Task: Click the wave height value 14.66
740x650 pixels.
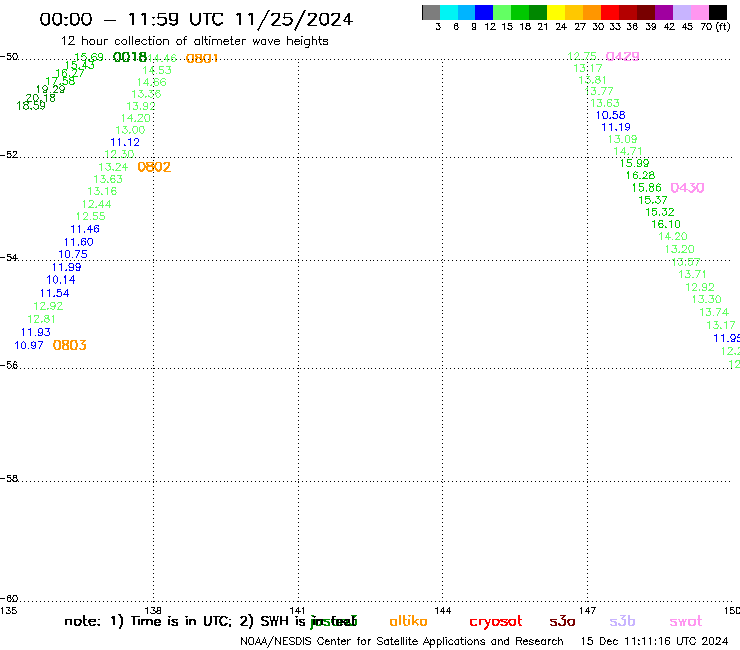Action: click(151, 82)
